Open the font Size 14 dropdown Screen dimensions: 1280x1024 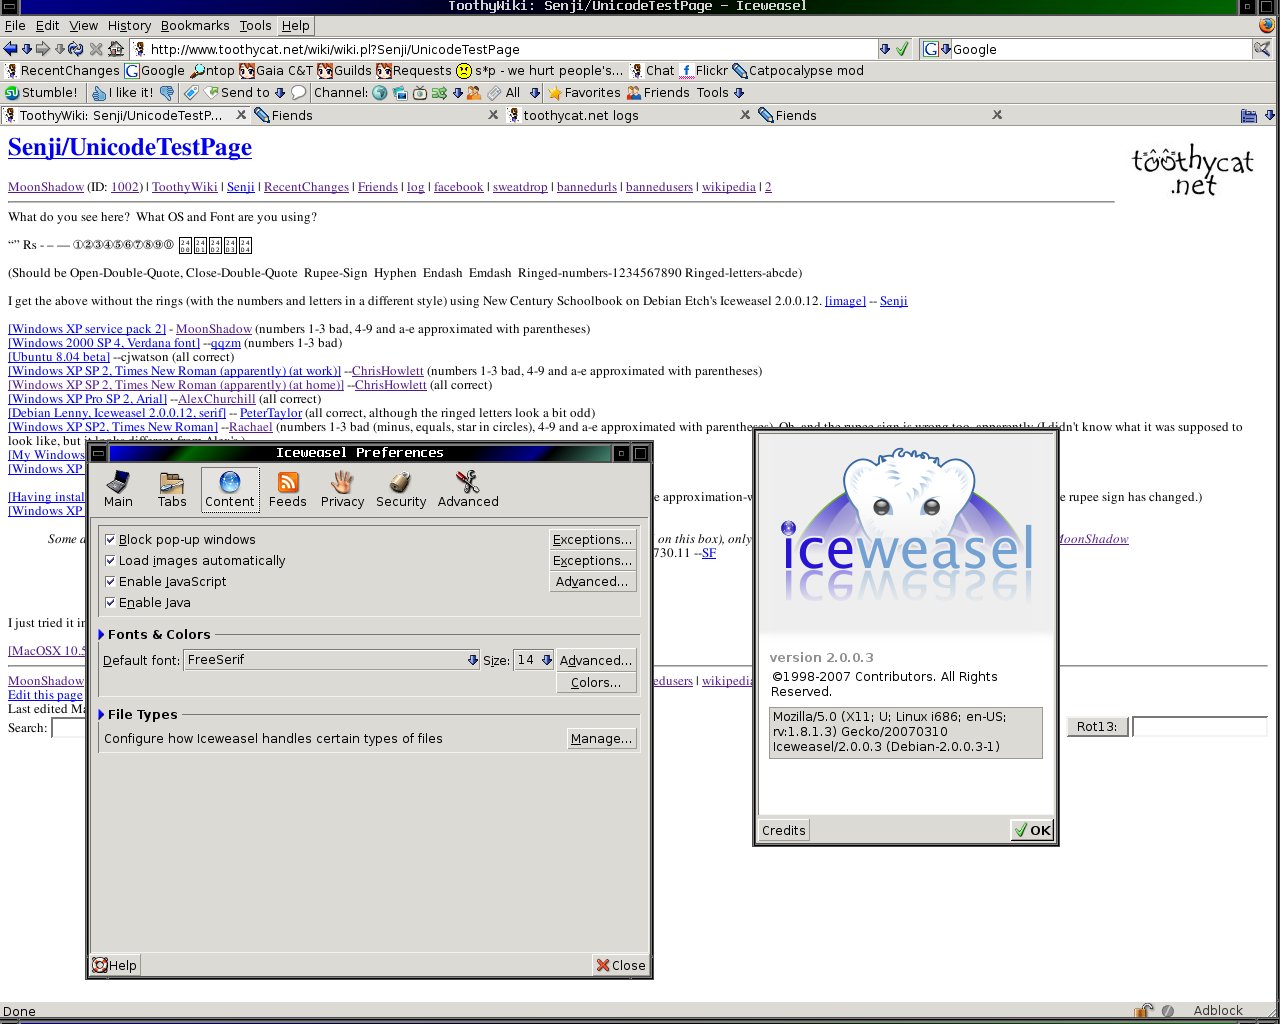(x=533, y=660)
